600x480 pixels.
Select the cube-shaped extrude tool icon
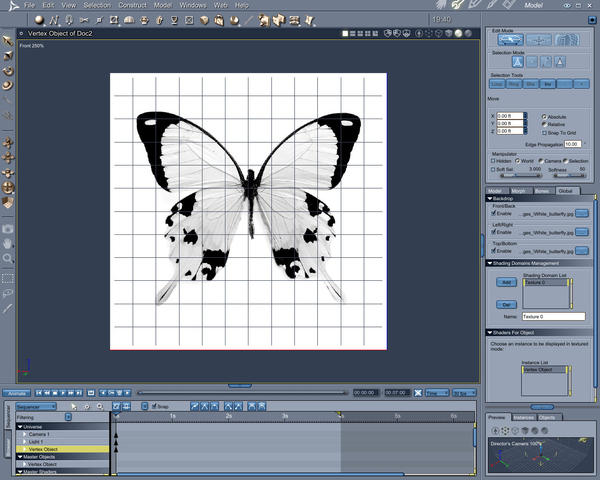tap(204, 20)
